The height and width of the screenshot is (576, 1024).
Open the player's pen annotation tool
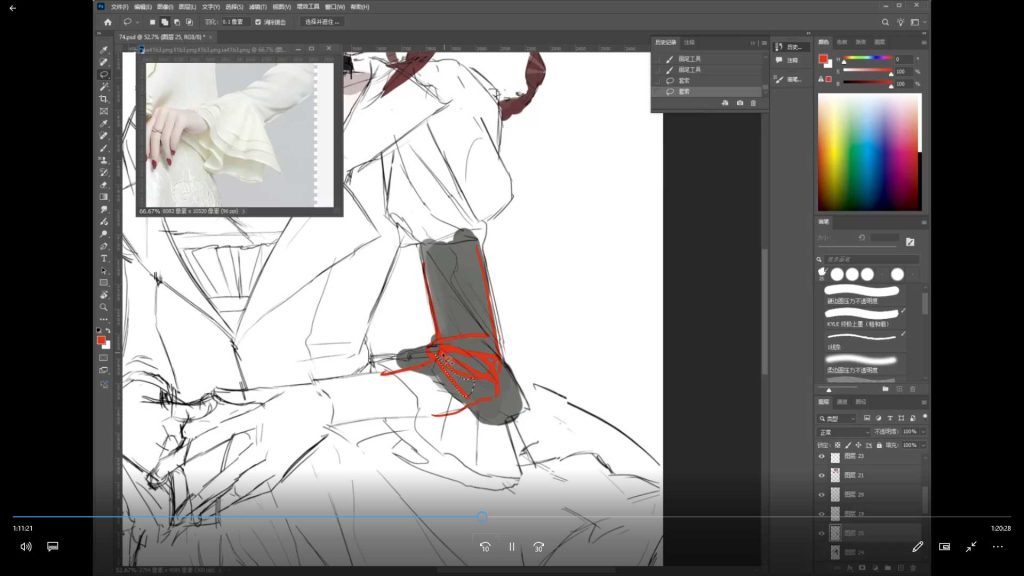pos(918,547)
